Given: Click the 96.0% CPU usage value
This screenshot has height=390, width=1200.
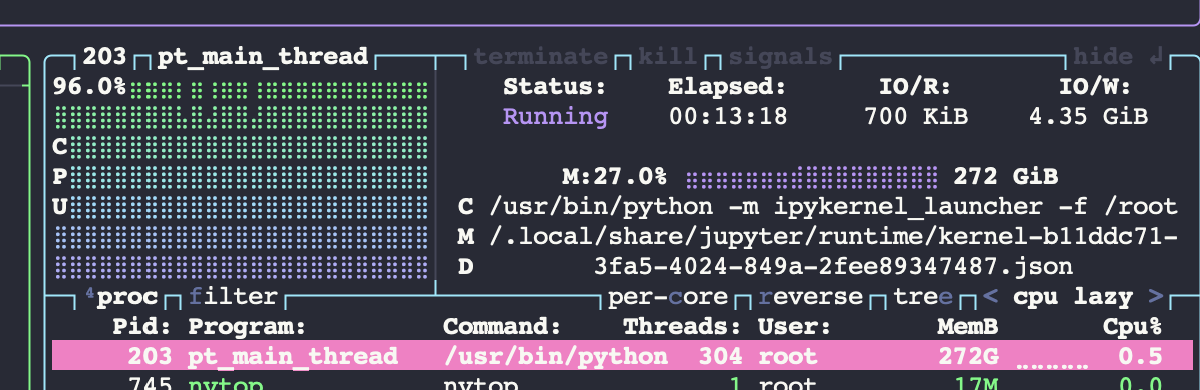Looking at the screenshot, I should (x=90, y=87).
